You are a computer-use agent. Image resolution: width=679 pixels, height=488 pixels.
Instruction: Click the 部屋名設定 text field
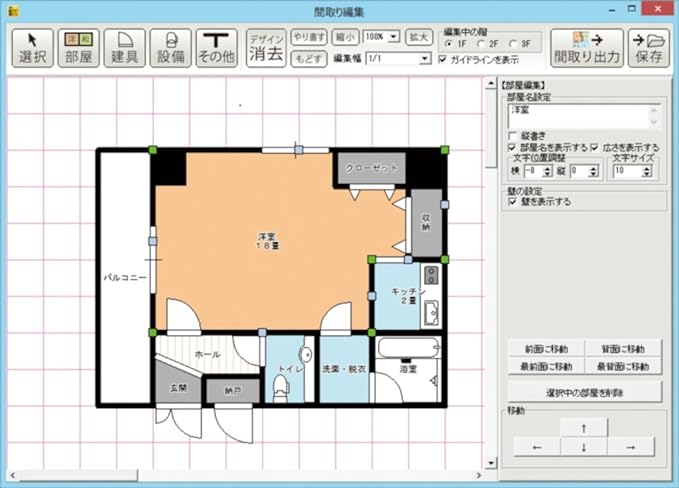tap(584, 116)
